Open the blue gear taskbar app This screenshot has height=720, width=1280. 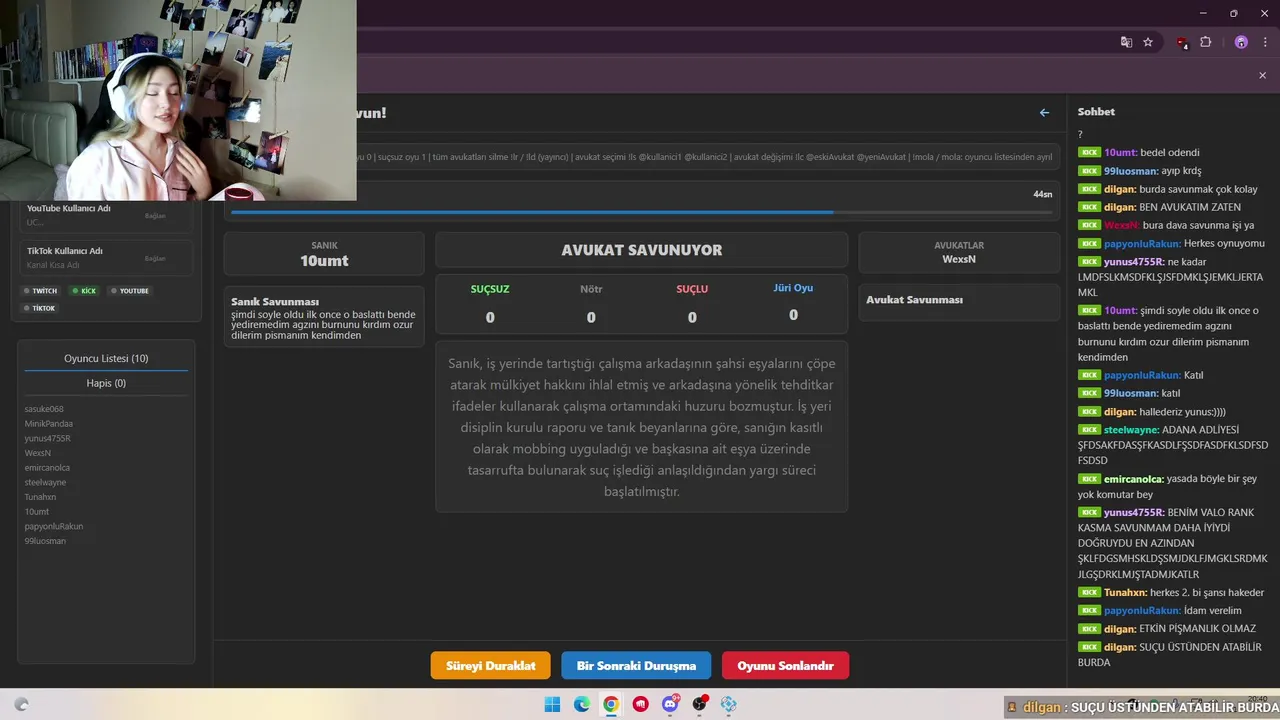(729, 704)
